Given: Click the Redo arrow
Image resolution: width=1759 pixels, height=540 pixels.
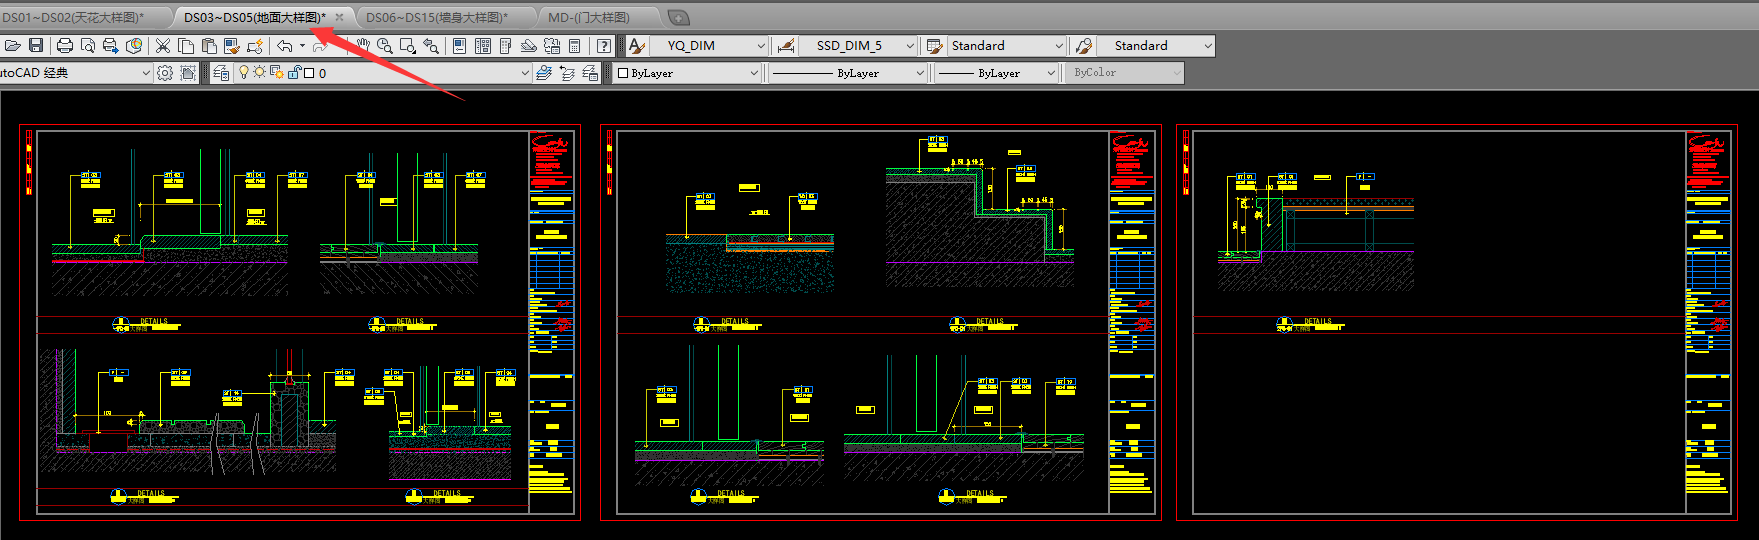Looking at the screenshot, I should (320, 46).
